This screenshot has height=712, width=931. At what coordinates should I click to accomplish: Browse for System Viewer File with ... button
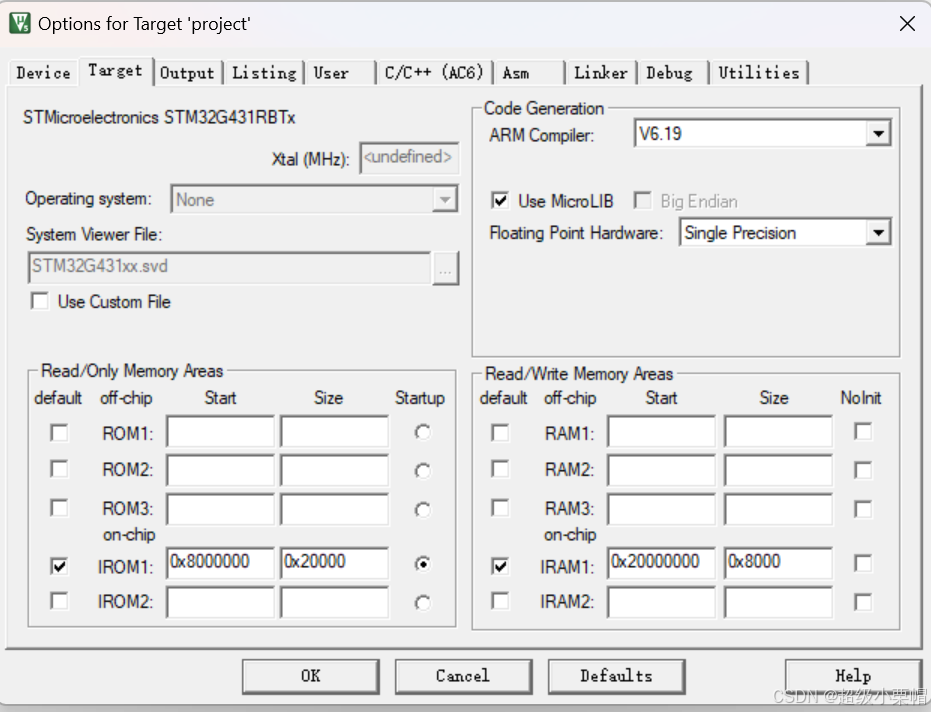(x=445, y=268)
